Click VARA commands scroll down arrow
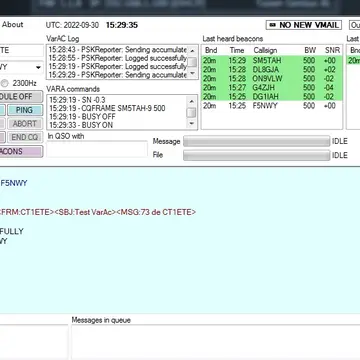 click(x=192, y=123)
